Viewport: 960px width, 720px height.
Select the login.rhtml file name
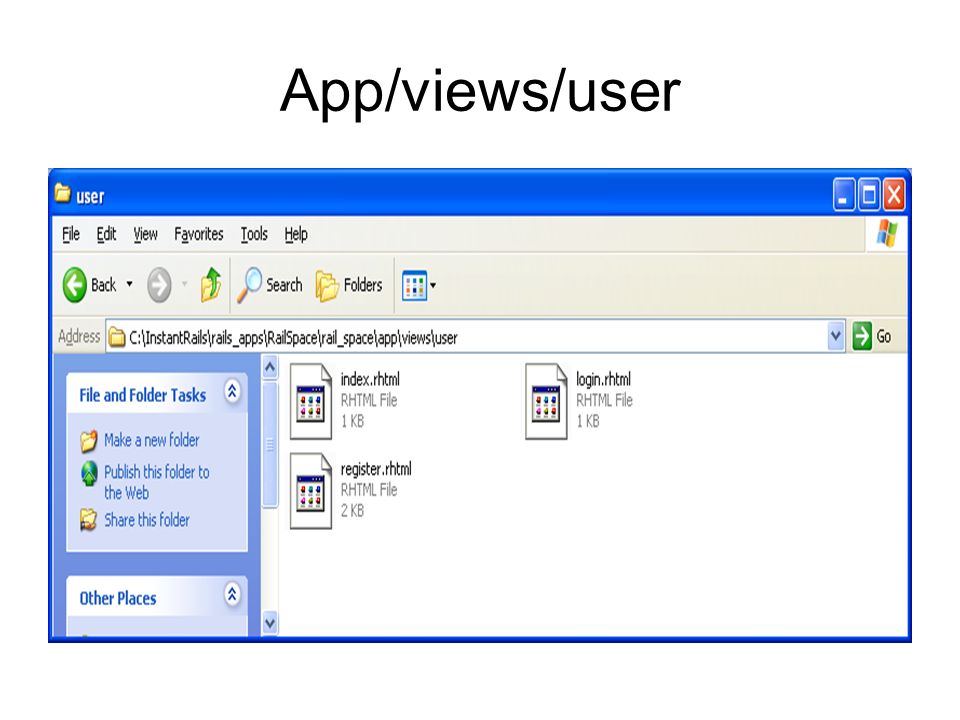coord(603,380)
